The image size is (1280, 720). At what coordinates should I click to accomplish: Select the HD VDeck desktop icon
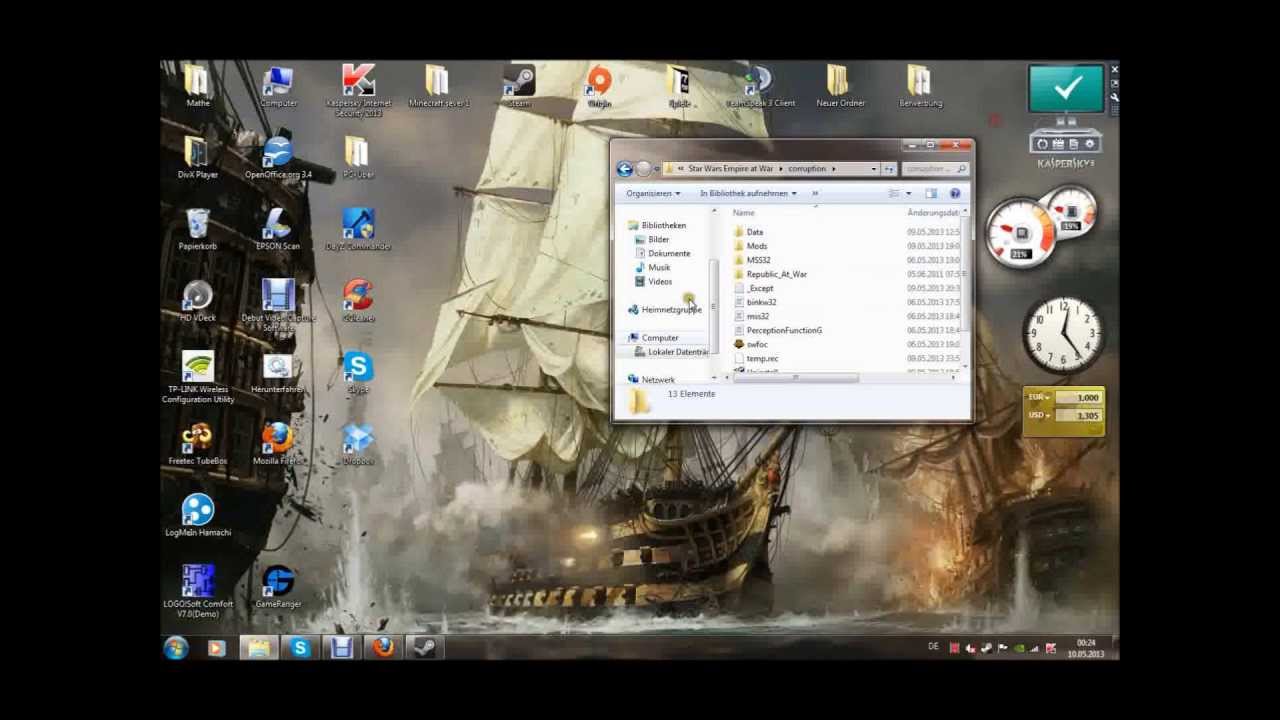(198, 302)
